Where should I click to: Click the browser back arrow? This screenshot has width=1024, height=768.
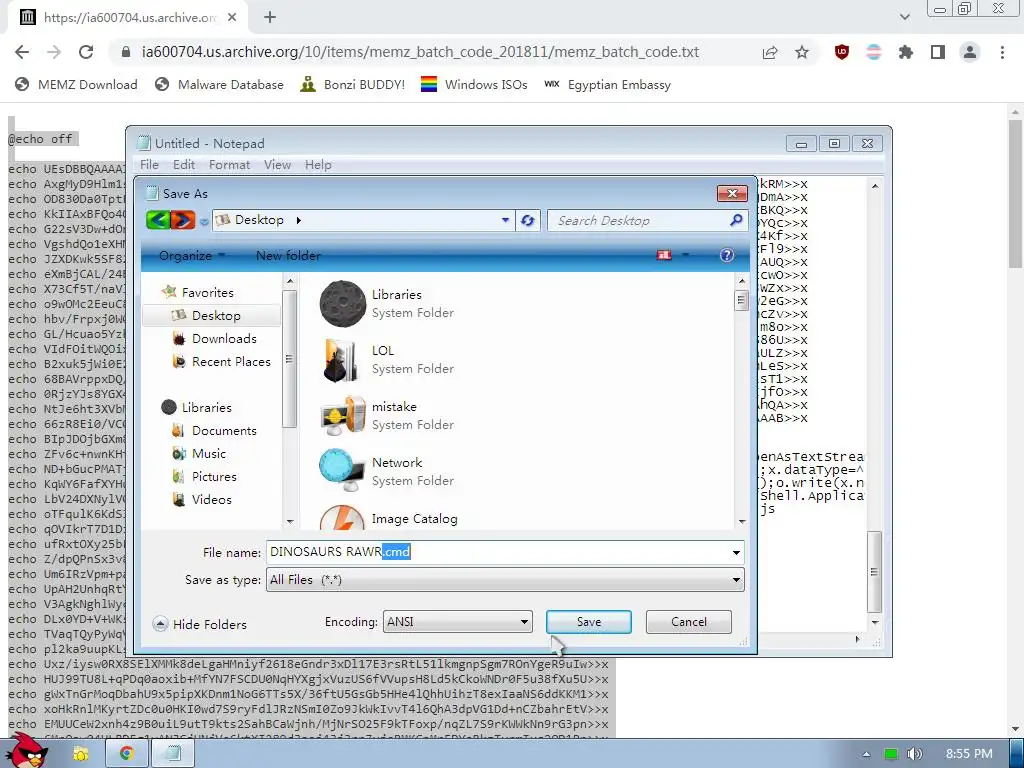22,52
